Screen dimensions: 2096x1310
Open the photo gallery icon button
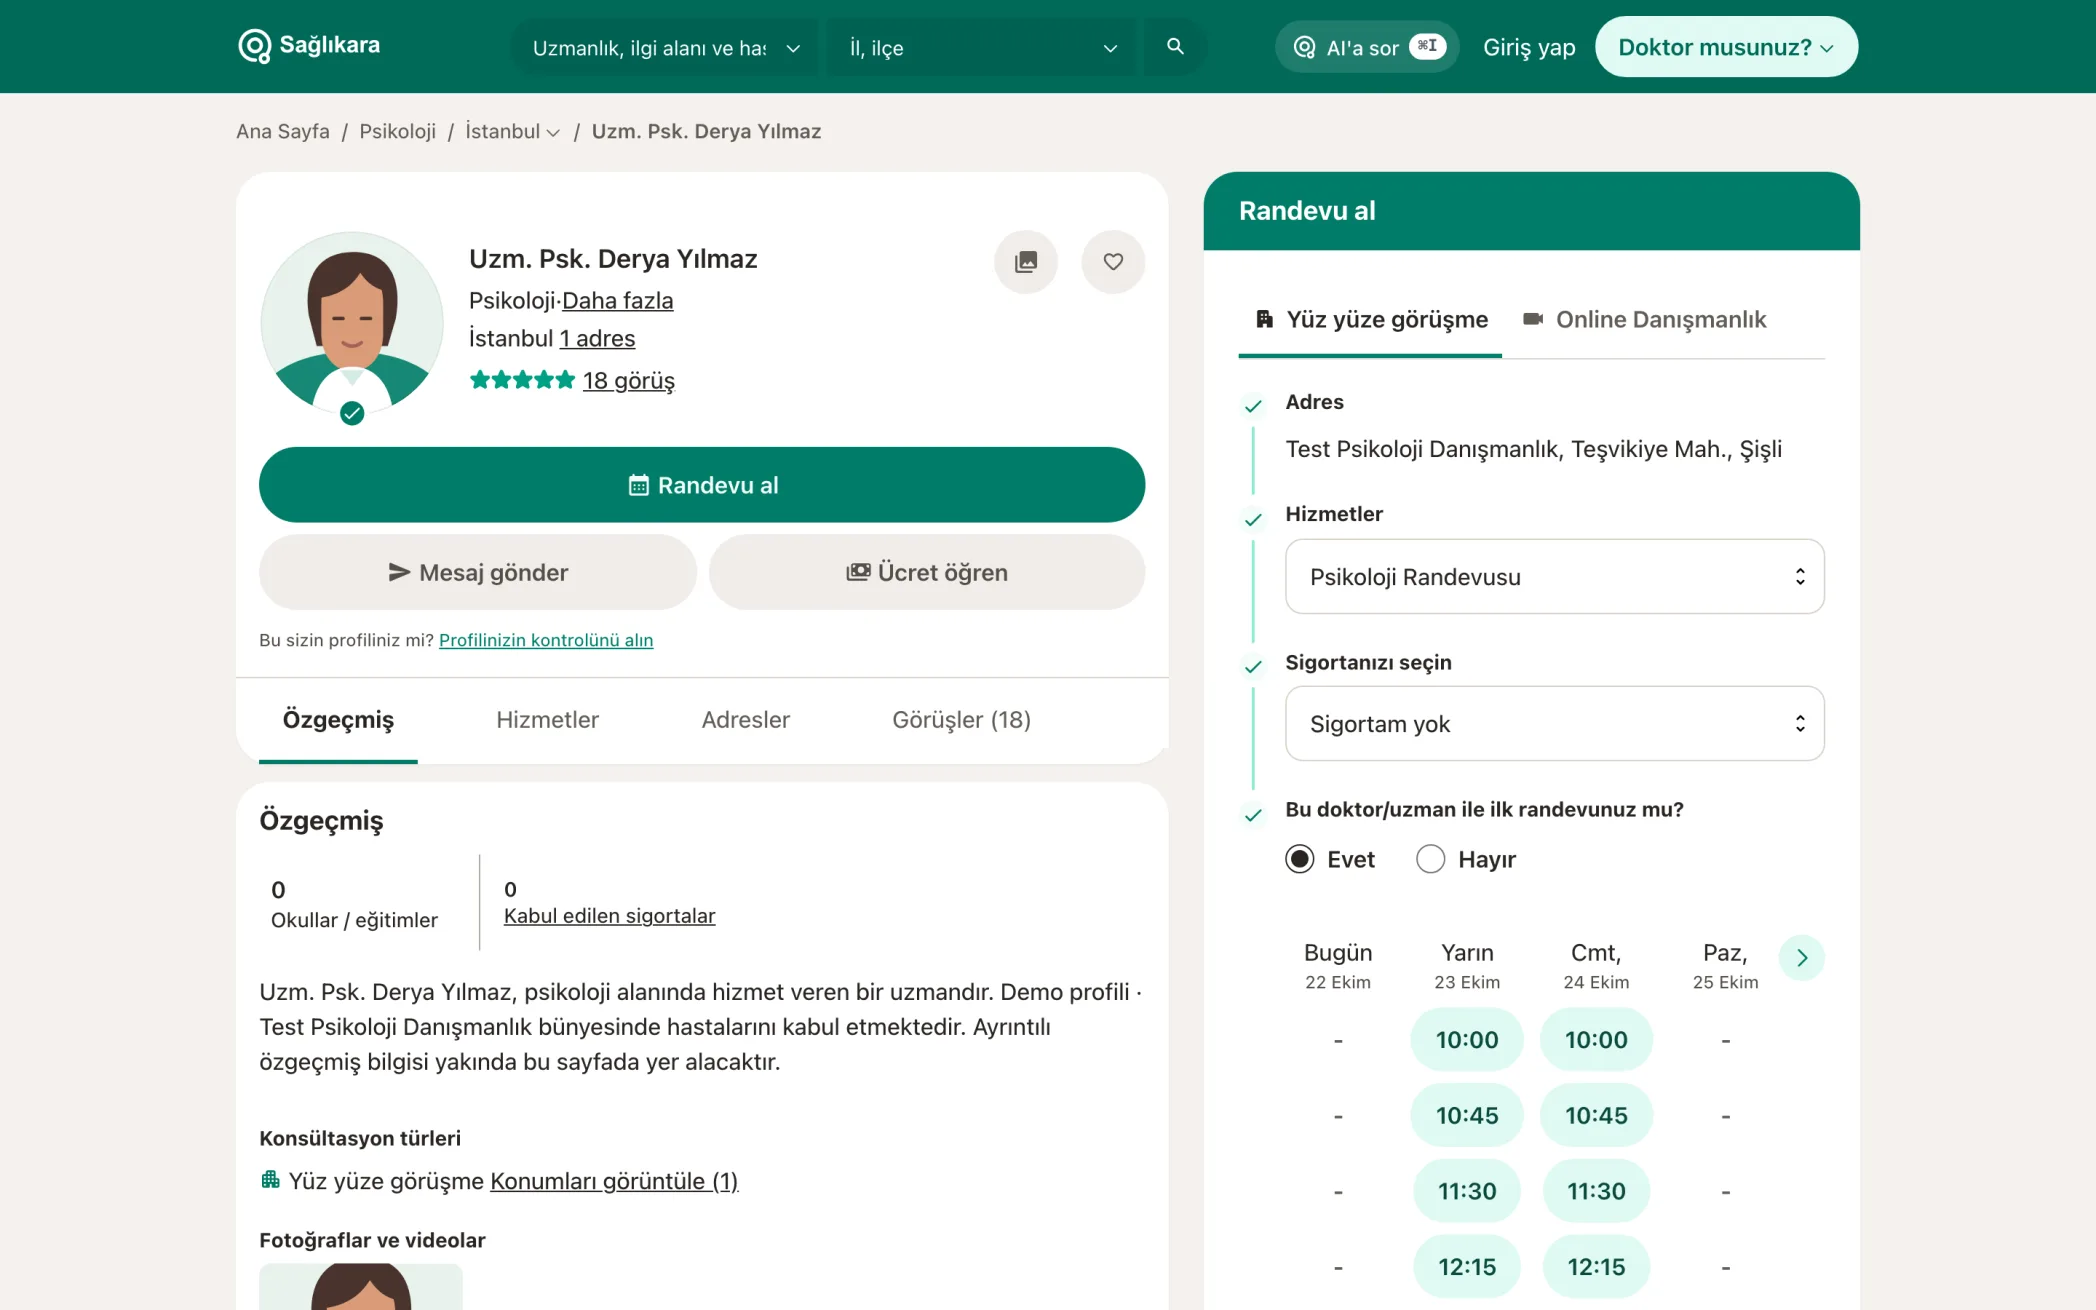pyautogui.click(x=1026, y=262)
